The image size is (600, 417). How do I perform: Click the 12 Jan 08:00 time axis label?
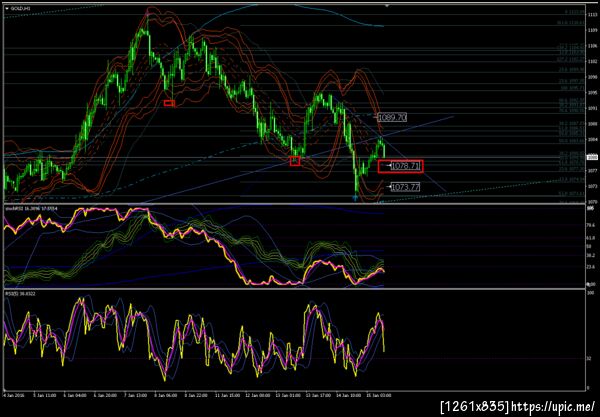click(x=258, y=395)
